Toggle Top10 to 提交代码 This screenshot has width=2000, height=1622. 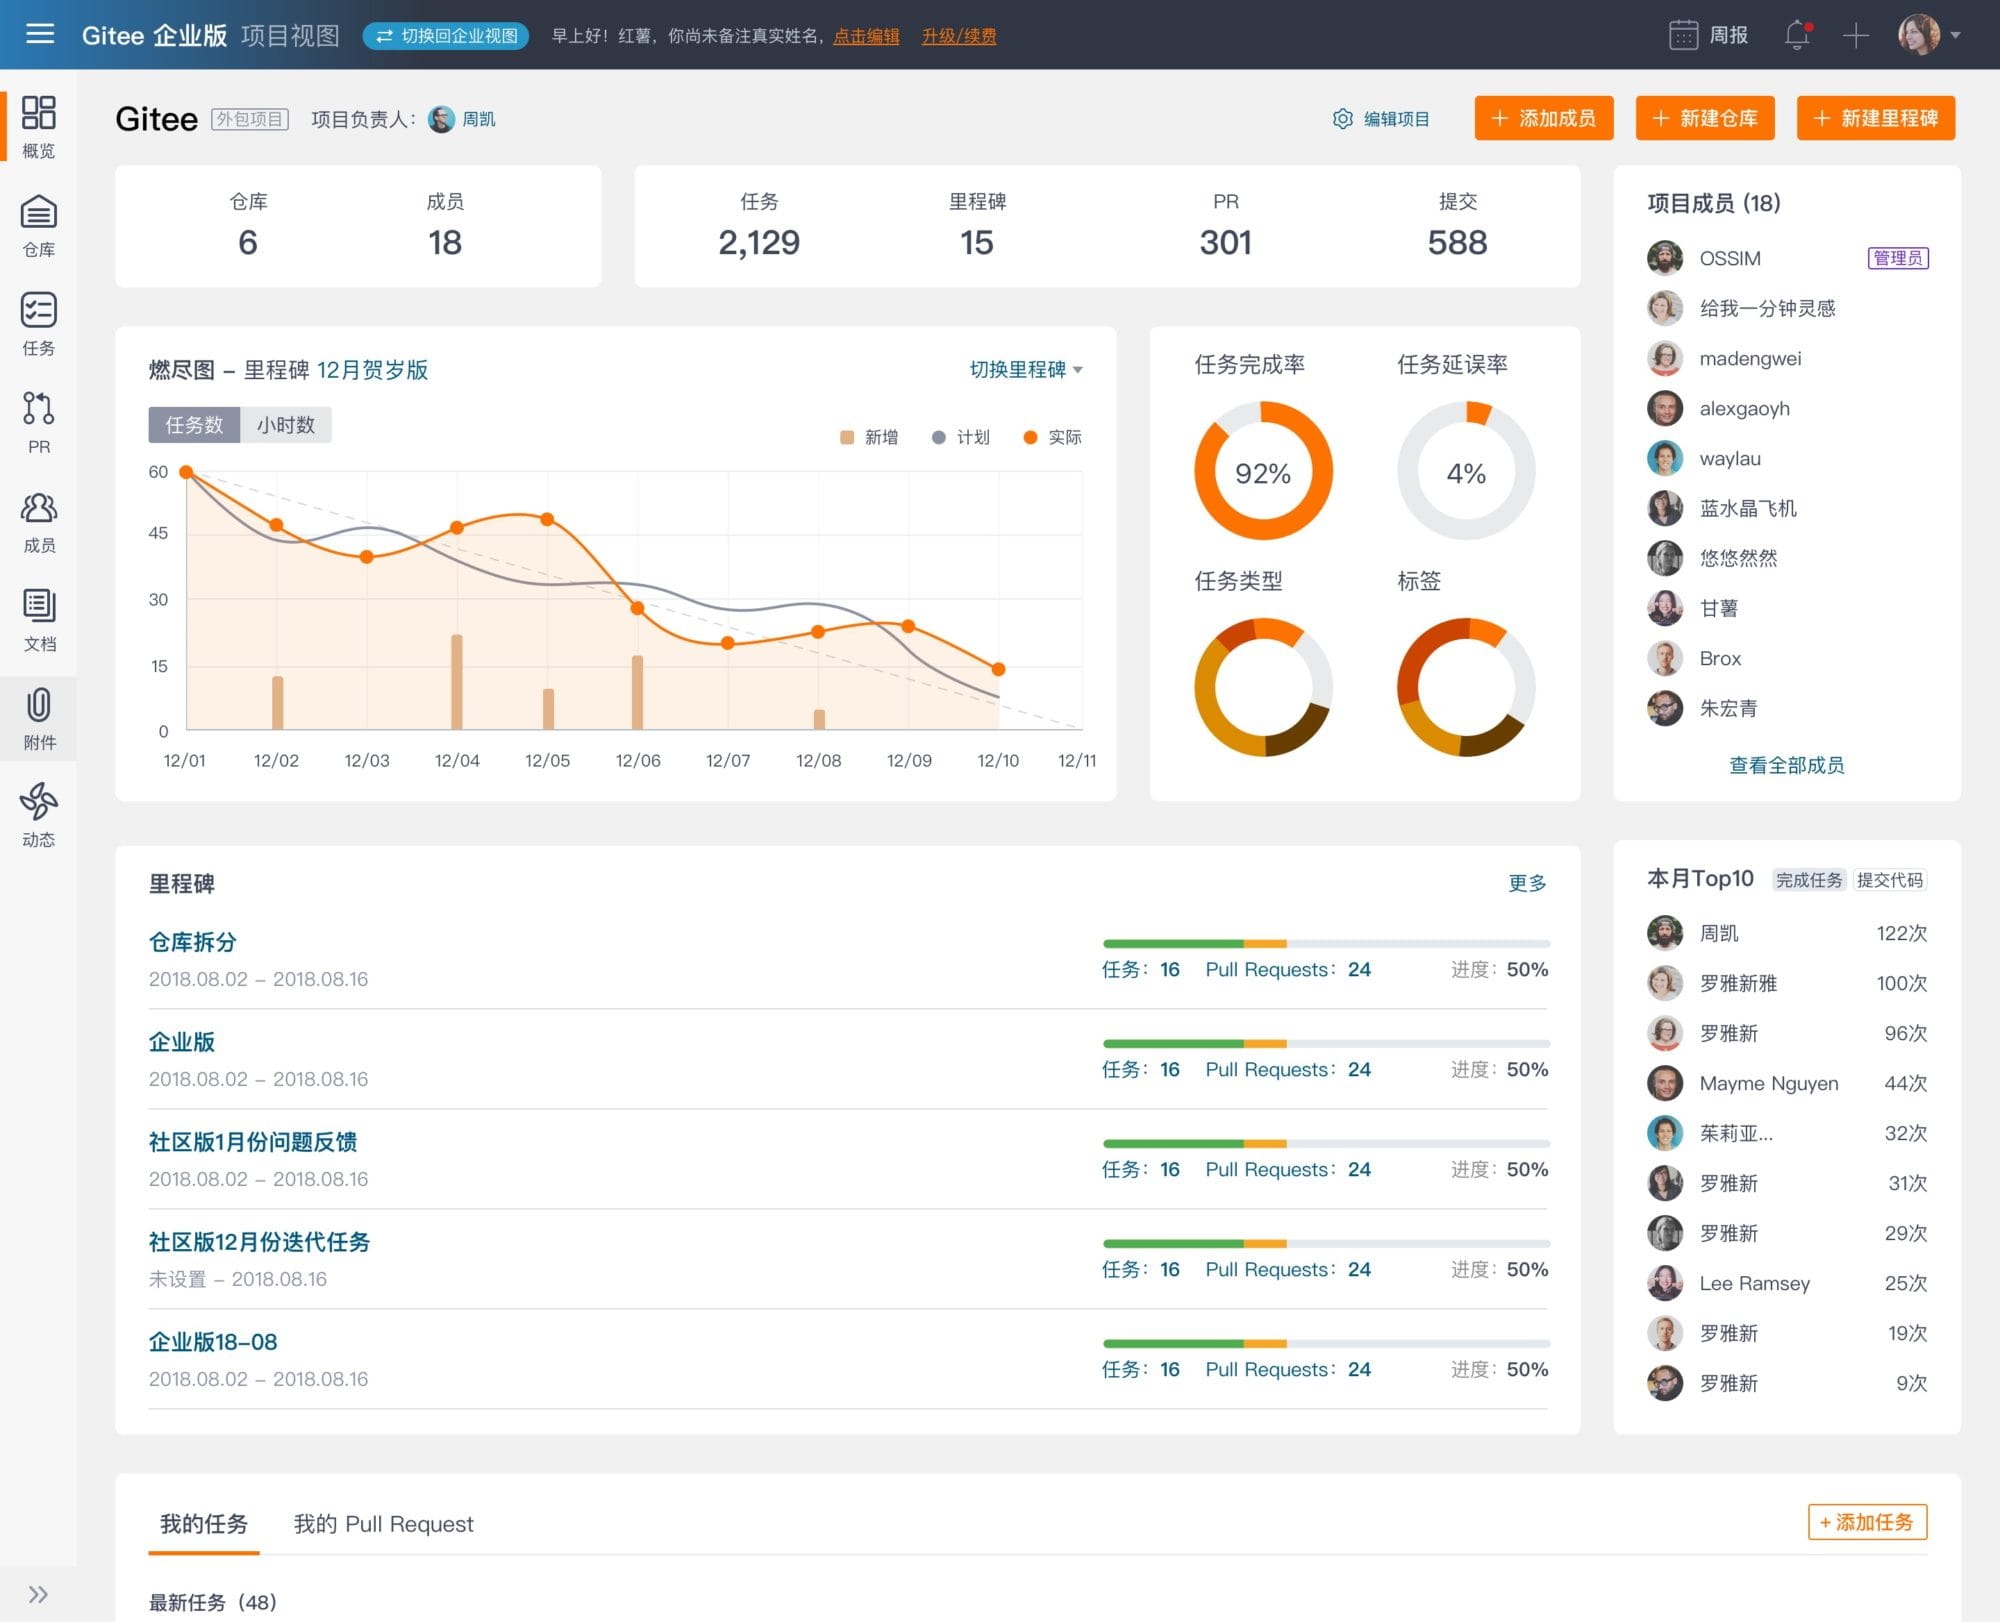1889,880
